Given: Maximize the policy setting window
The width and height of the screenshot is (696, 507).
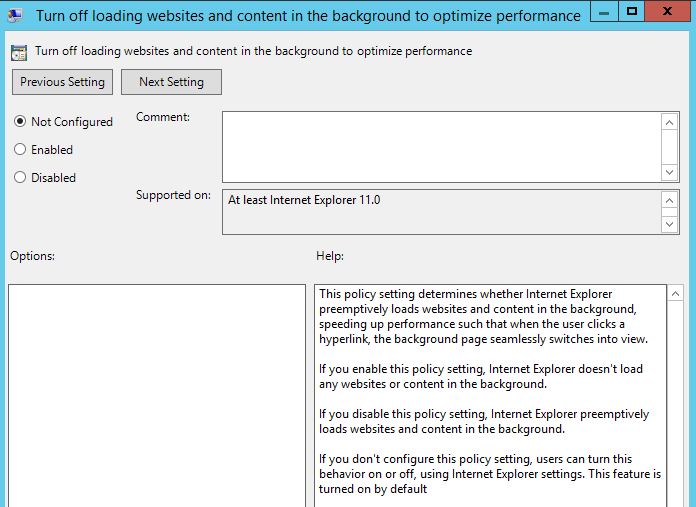Looking at the screenshot, I should 632,12.
